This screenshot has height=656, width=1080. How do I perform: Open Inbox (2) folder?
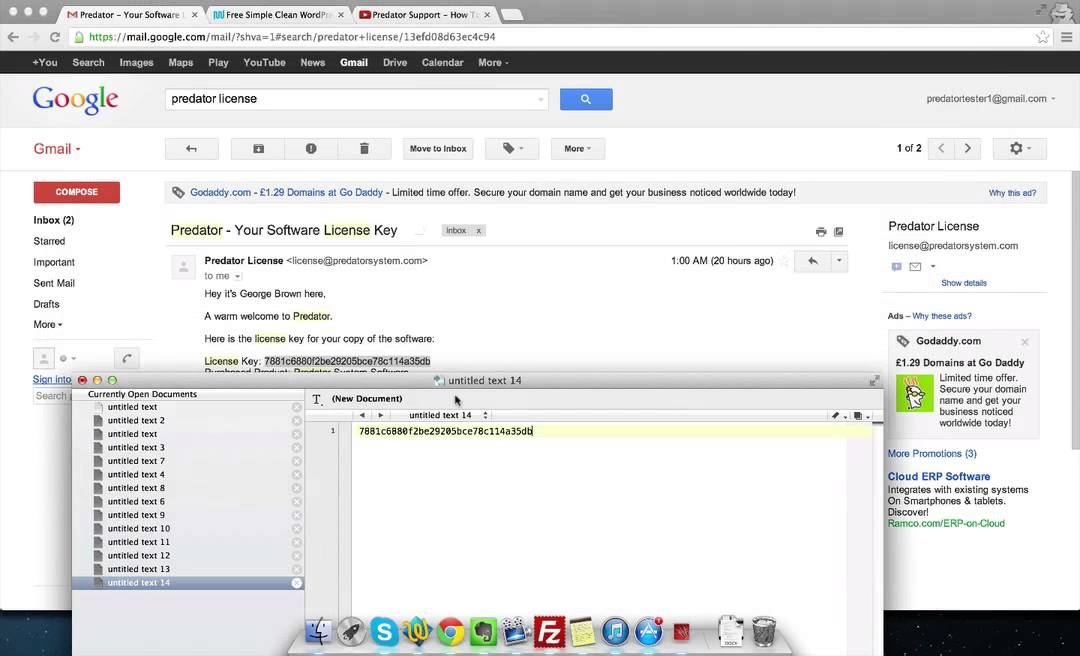click(x=54, y=221)
